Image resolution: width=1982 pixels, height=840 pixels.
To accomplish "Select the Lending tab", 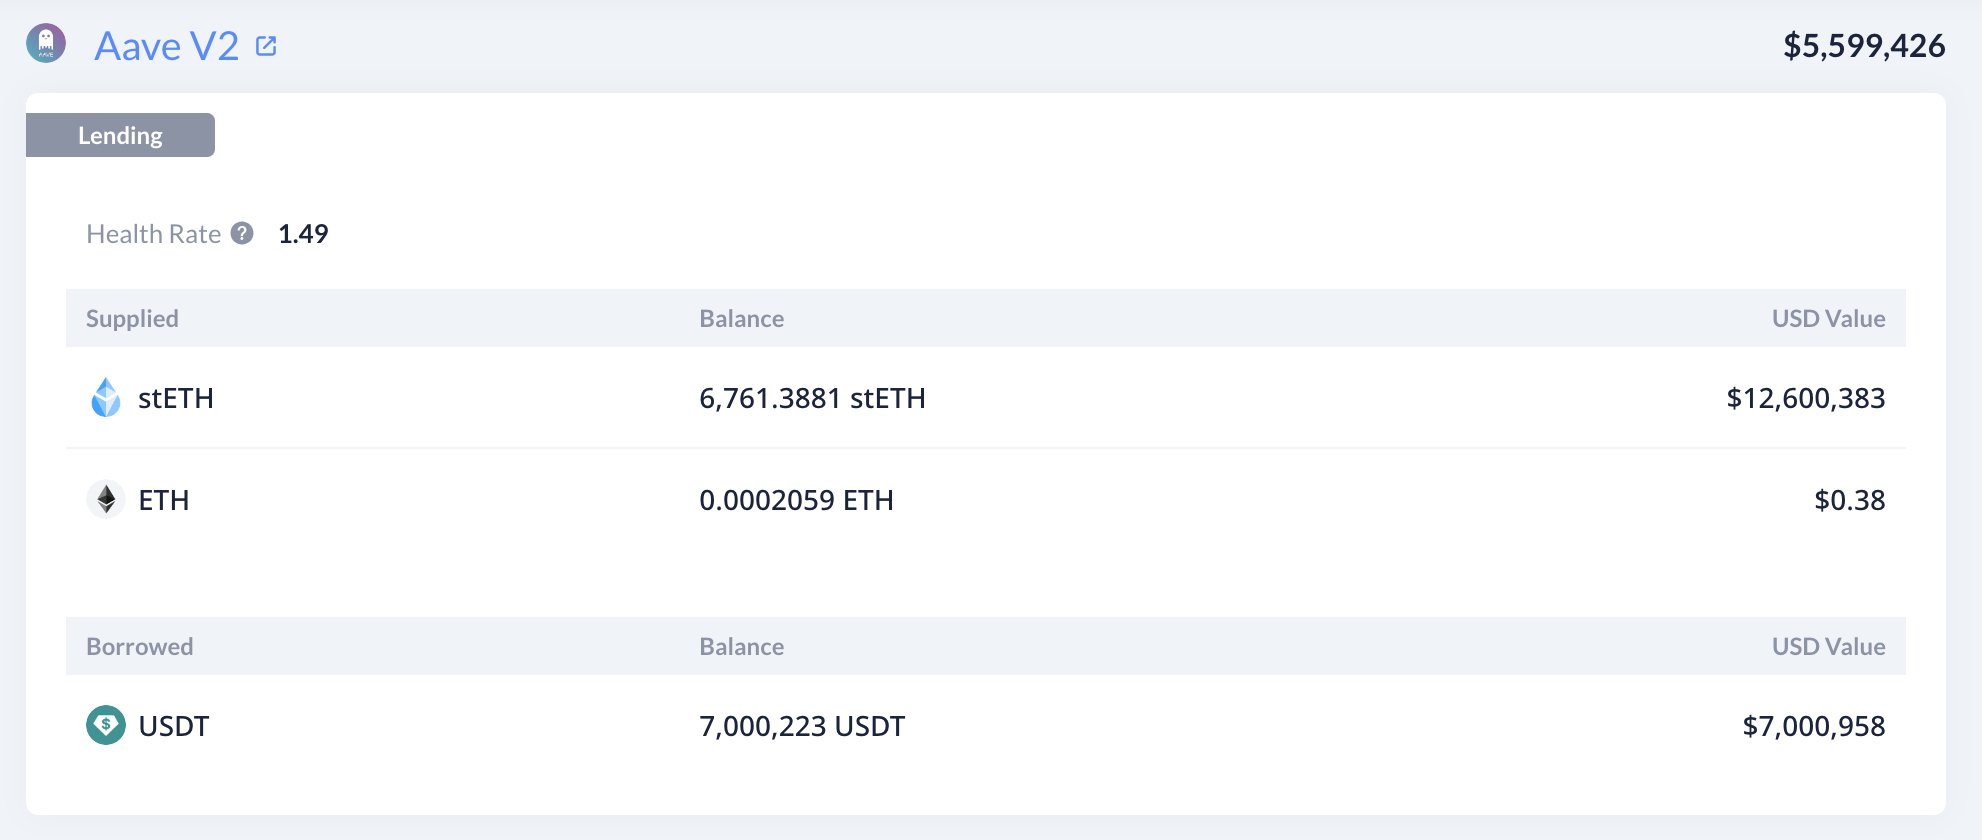I will click(120, 135).
